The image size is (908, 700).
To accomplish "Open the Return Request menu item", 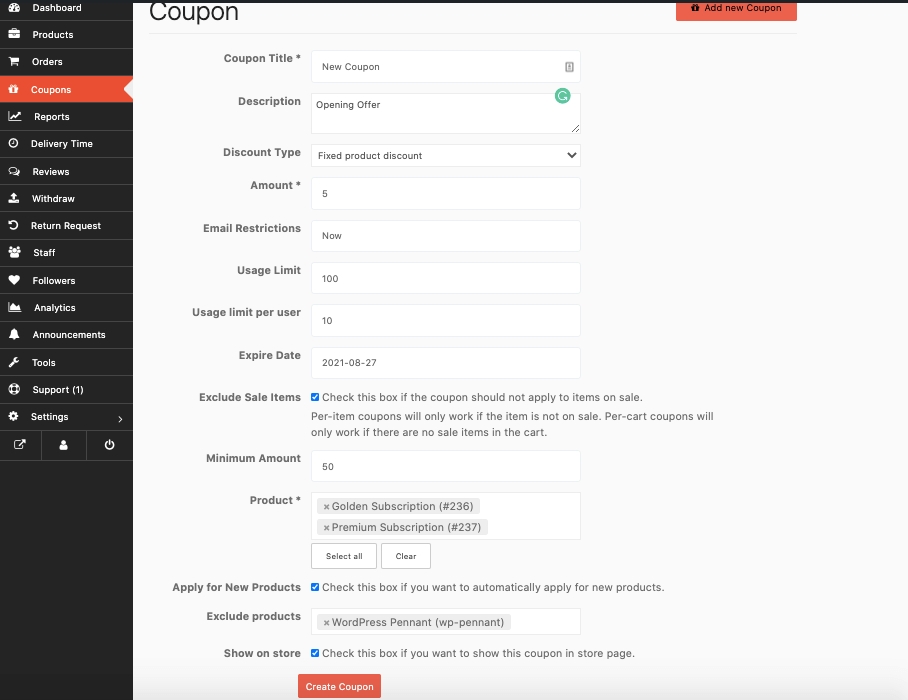I will [14, 225].
